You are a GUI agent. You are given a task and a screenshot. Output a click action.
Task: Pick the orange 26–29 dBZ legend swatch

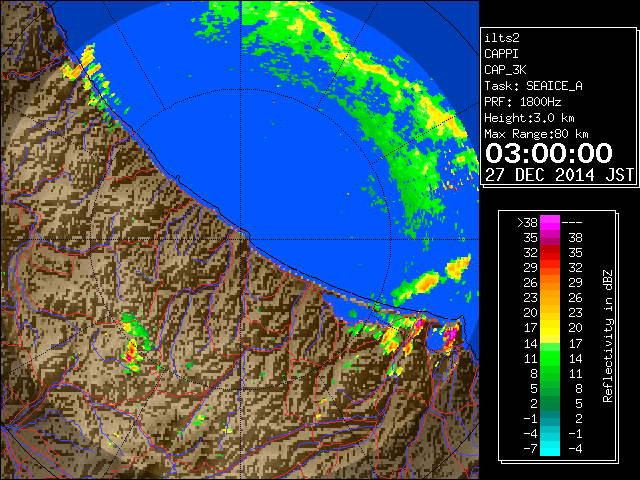coord(550,282)
